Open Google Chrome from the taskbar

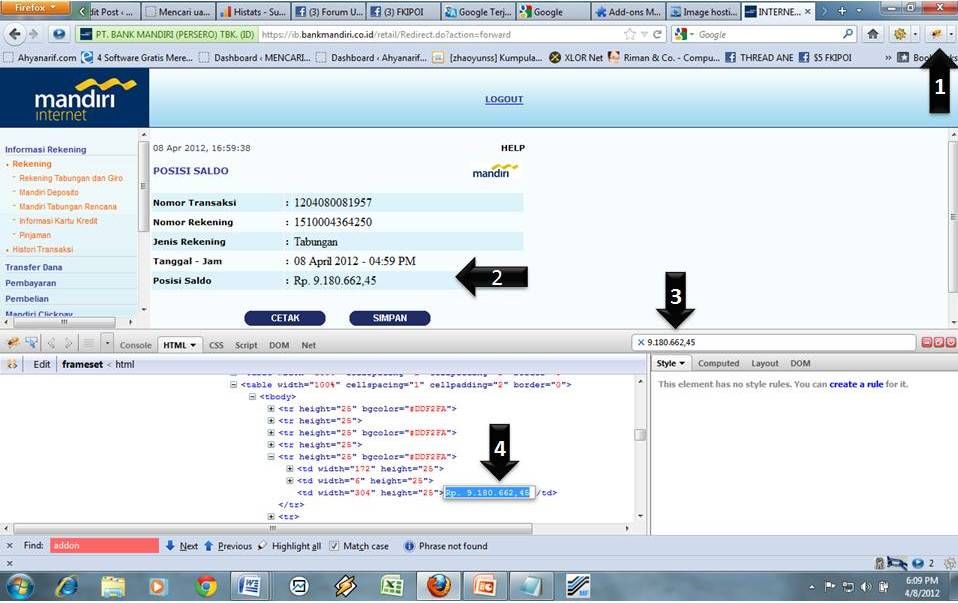[206, 587]
